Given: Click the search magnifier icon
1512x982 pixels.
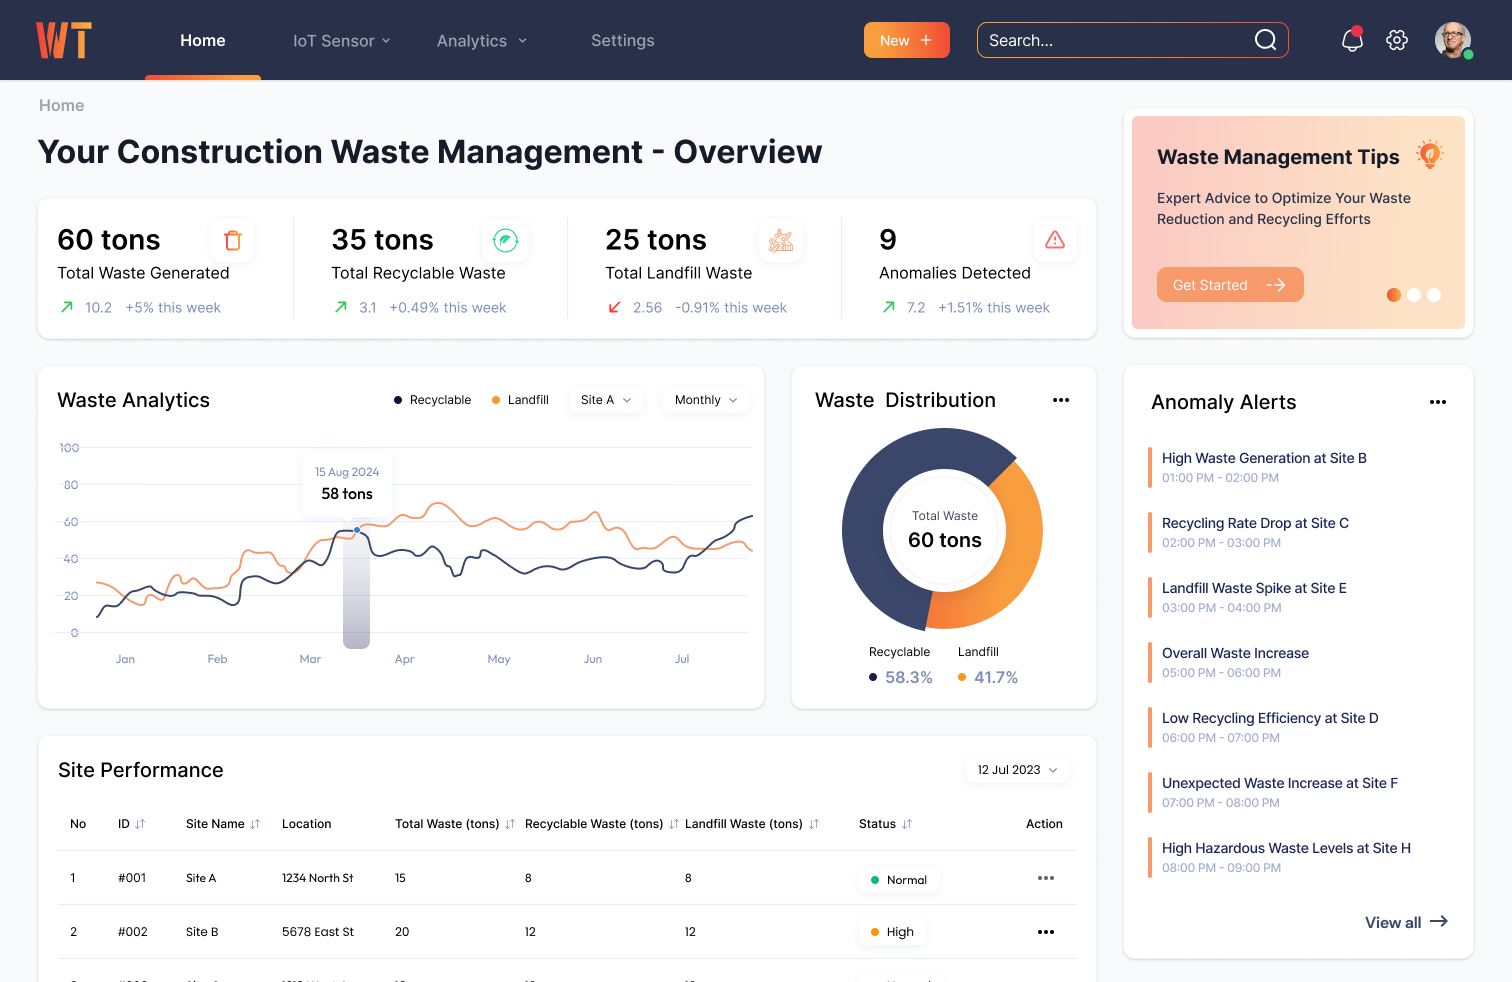Looking at the screenshot, I should pyautogui.click(x=1265, y=40).
